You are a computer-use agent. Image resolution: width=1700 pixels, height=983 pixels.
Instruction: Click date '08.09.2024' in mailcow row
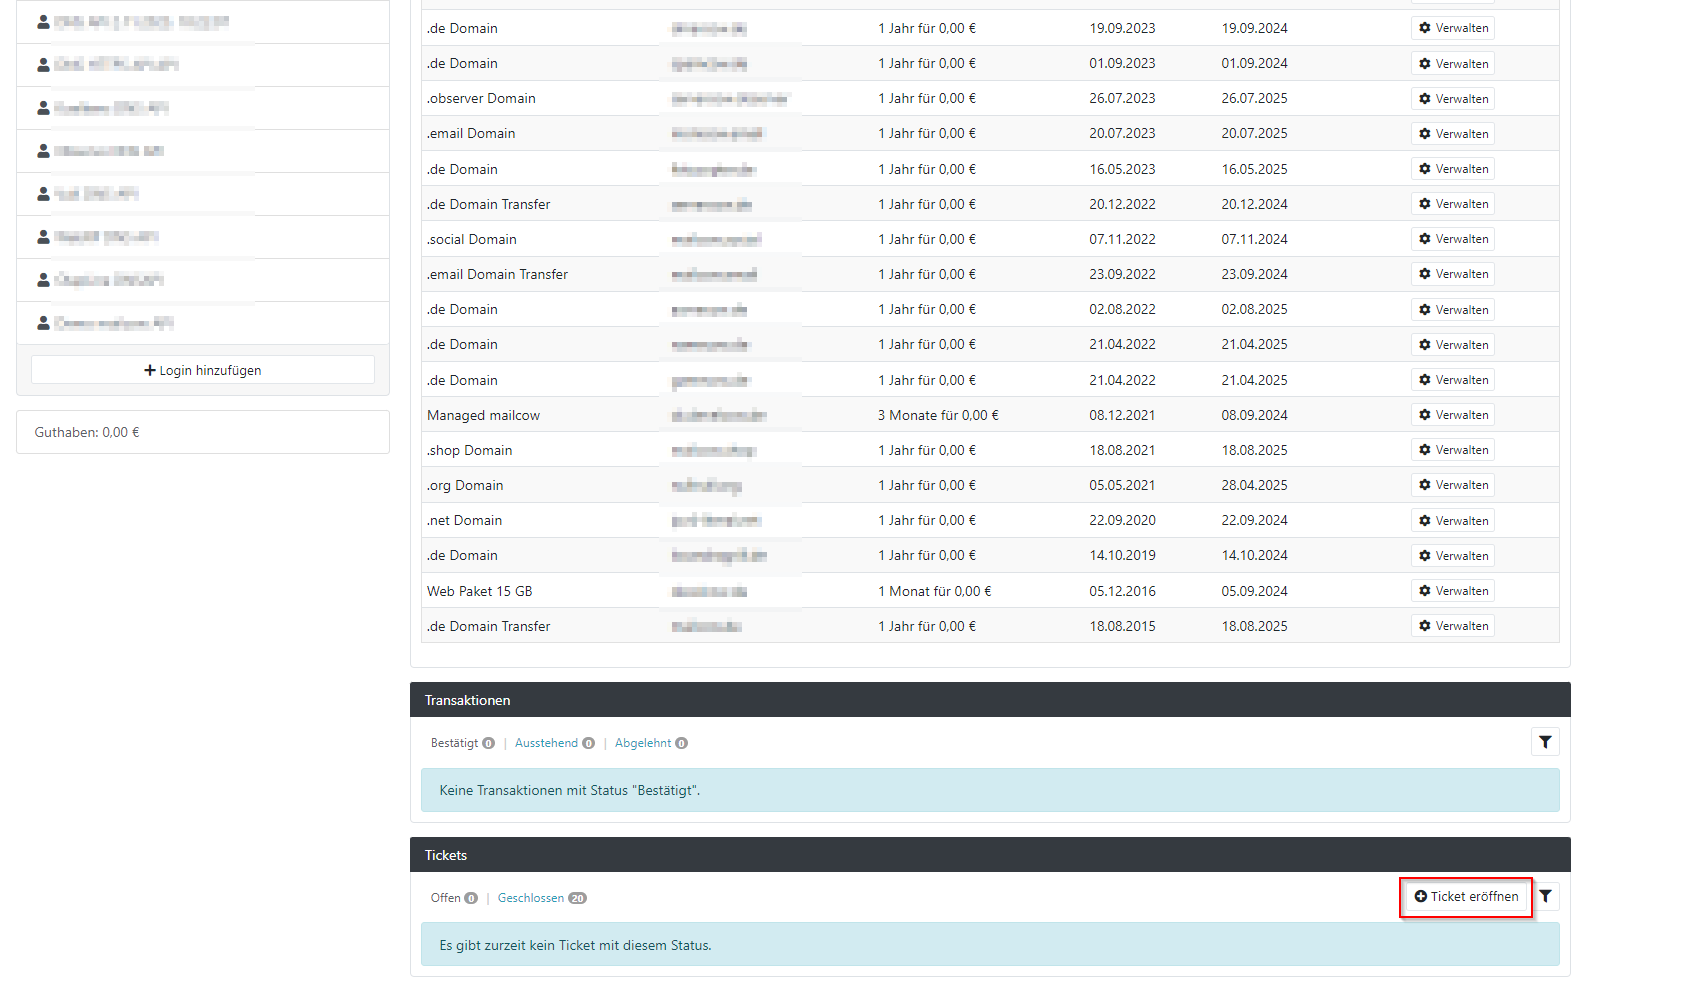tap(1254, 415)
